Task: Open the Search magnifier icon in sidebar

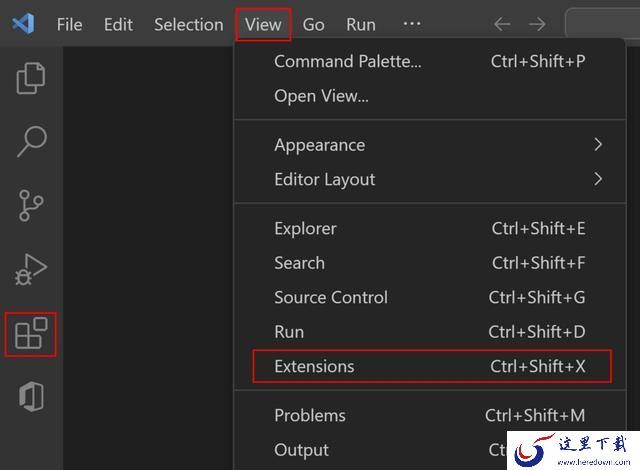Action: pos(32,141)
